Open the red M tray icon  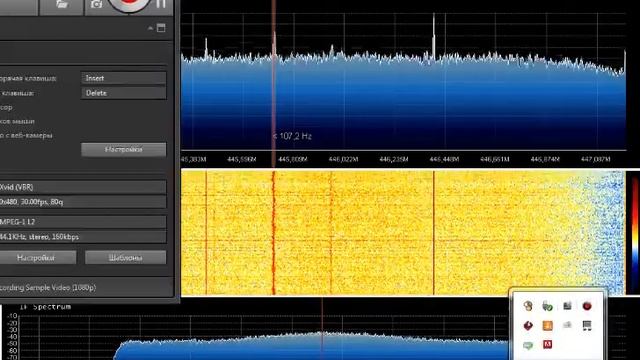(x=548, y=345)
